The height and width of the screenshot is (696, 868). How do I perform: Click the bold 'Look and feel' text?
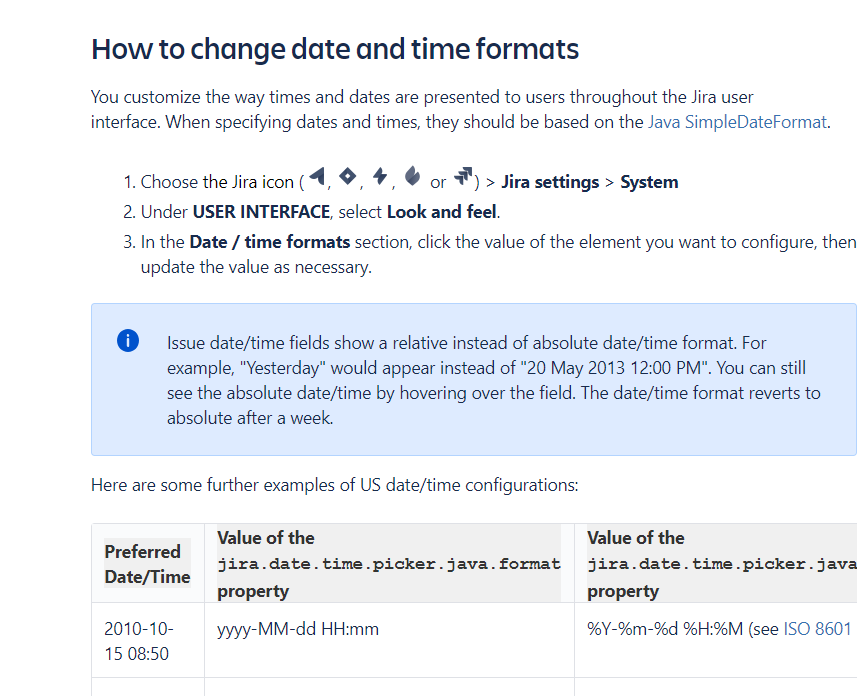[441, 212]
